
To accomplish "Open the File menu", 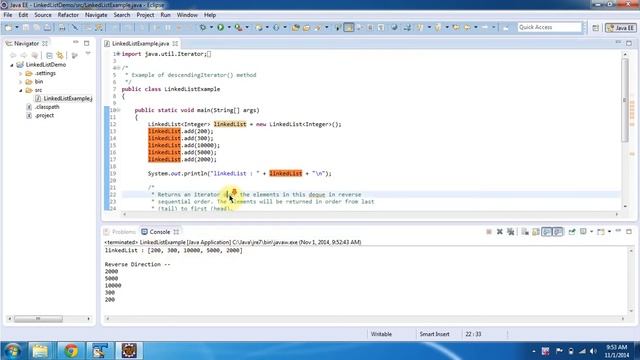I will 8,15.
